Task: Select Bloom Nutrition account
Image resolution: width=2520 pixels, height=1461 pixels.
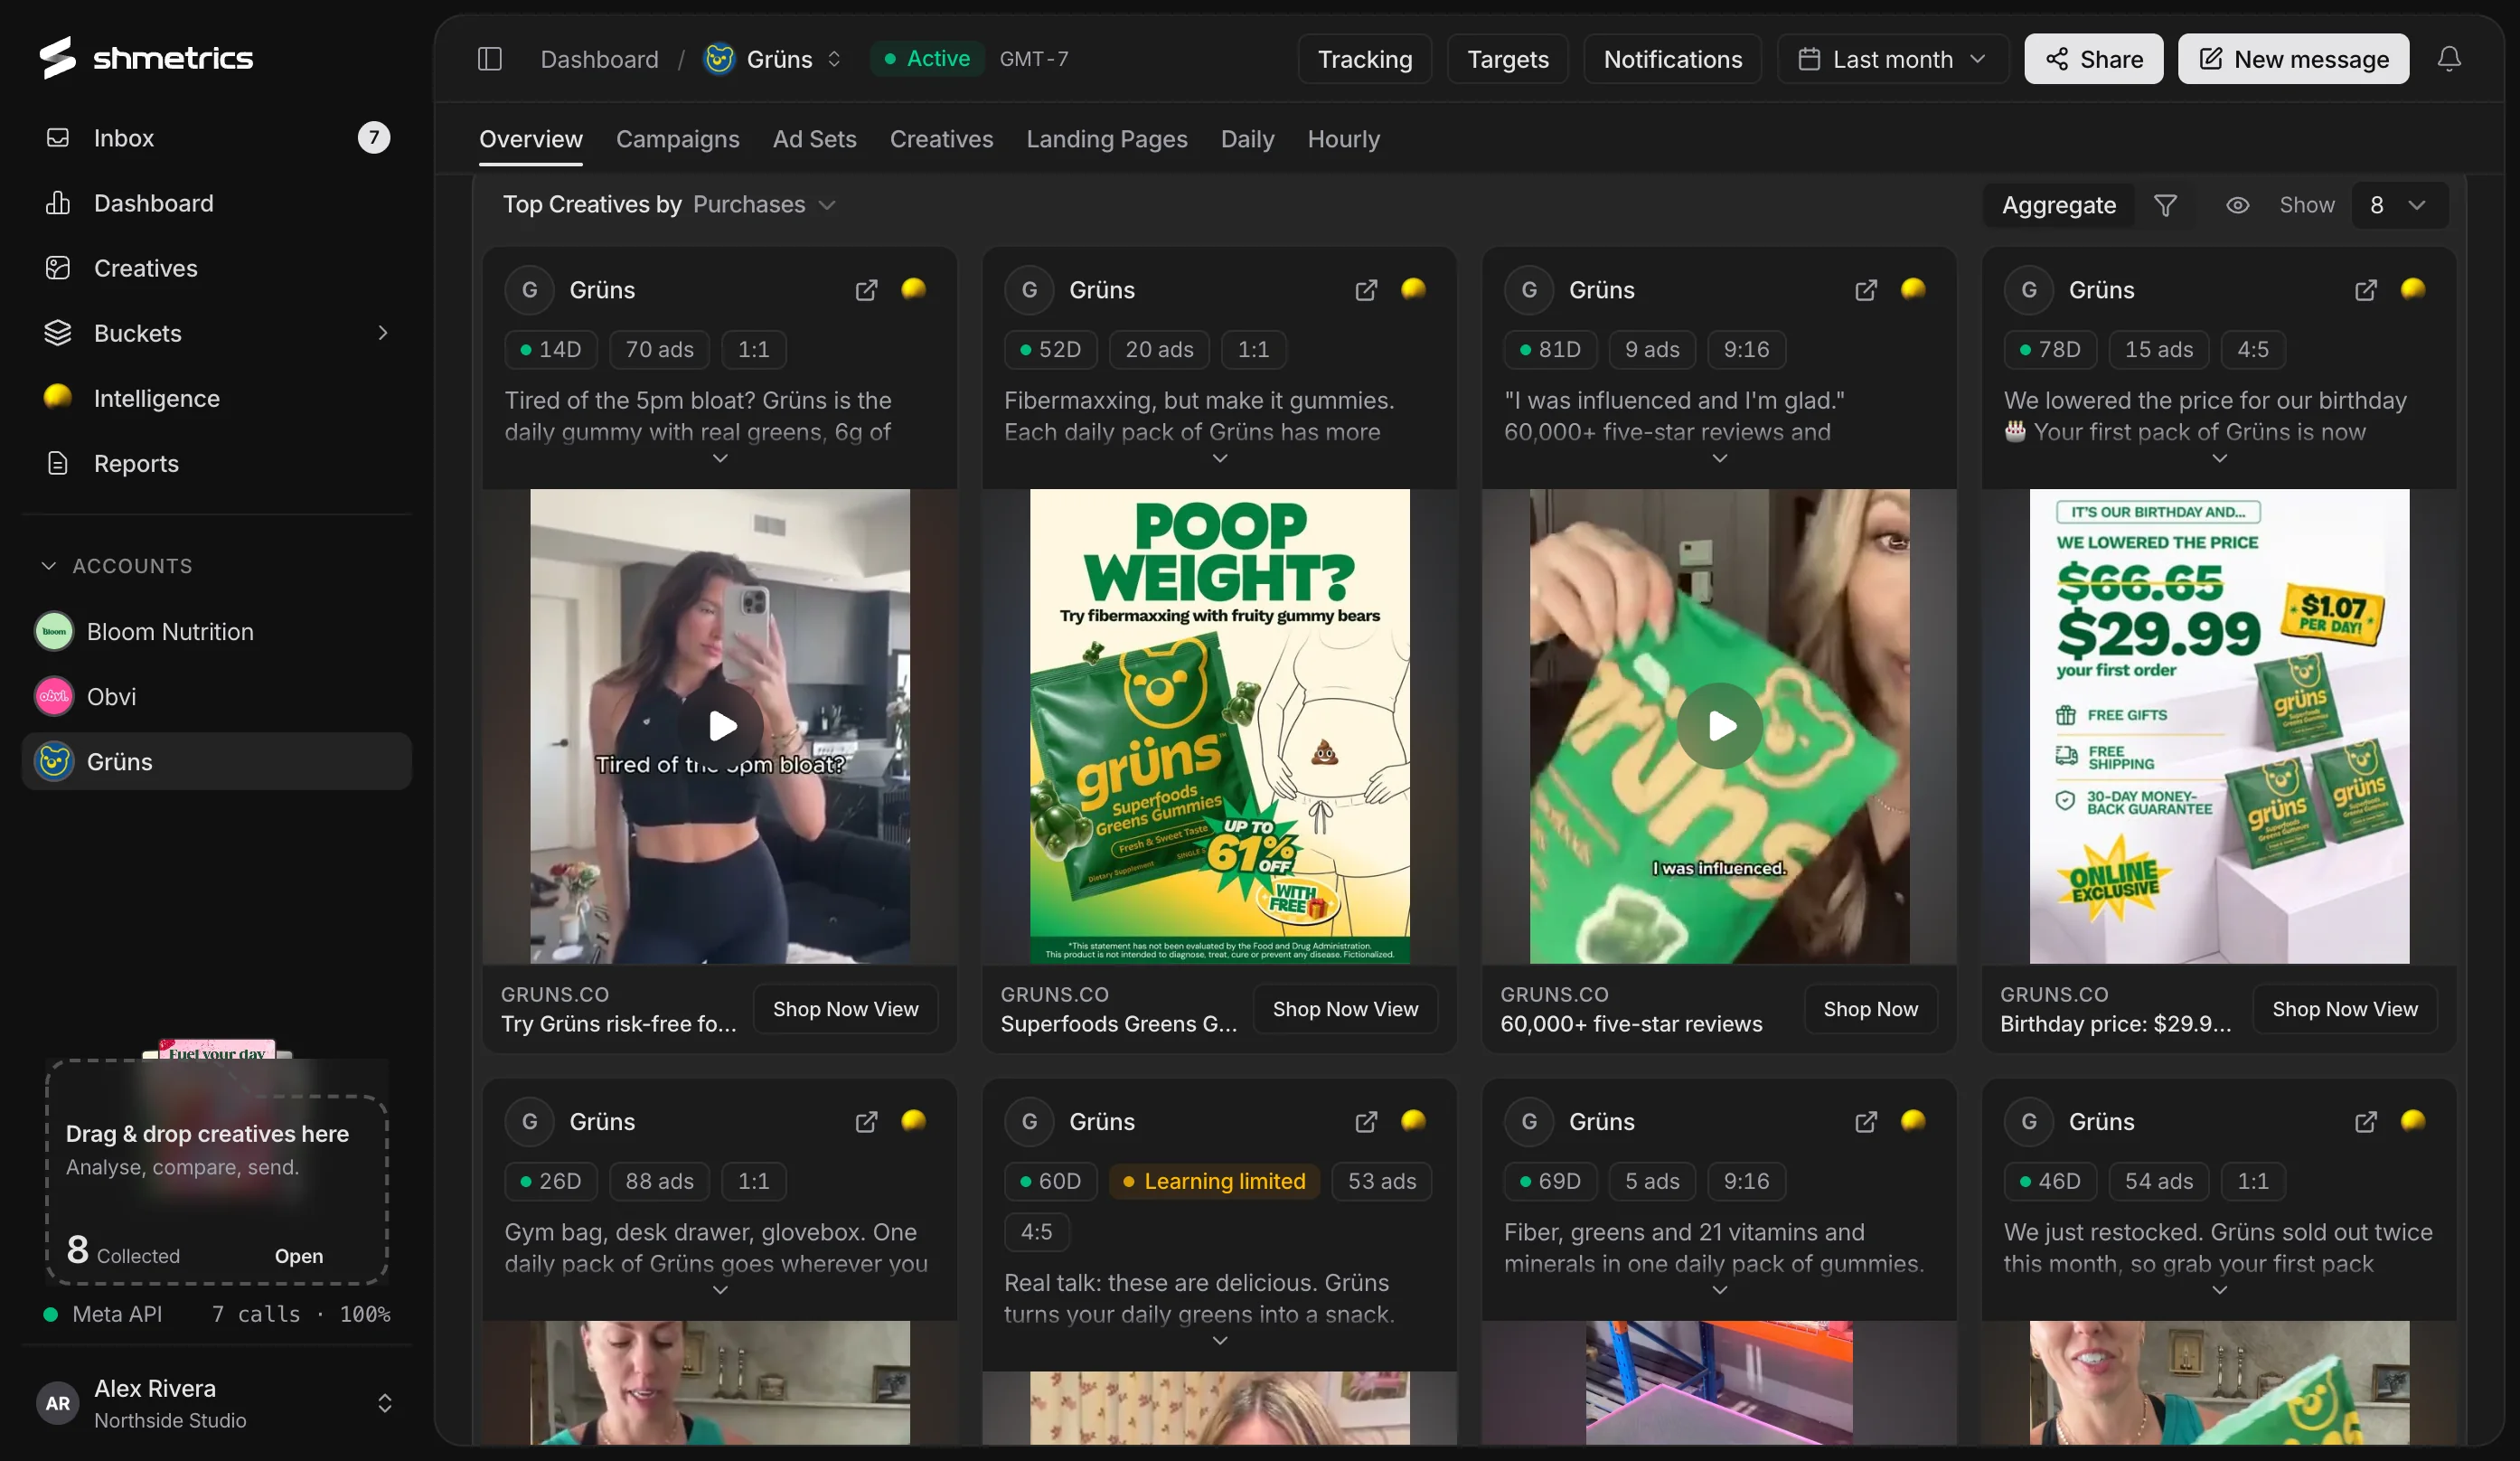Action: point(216,631)
